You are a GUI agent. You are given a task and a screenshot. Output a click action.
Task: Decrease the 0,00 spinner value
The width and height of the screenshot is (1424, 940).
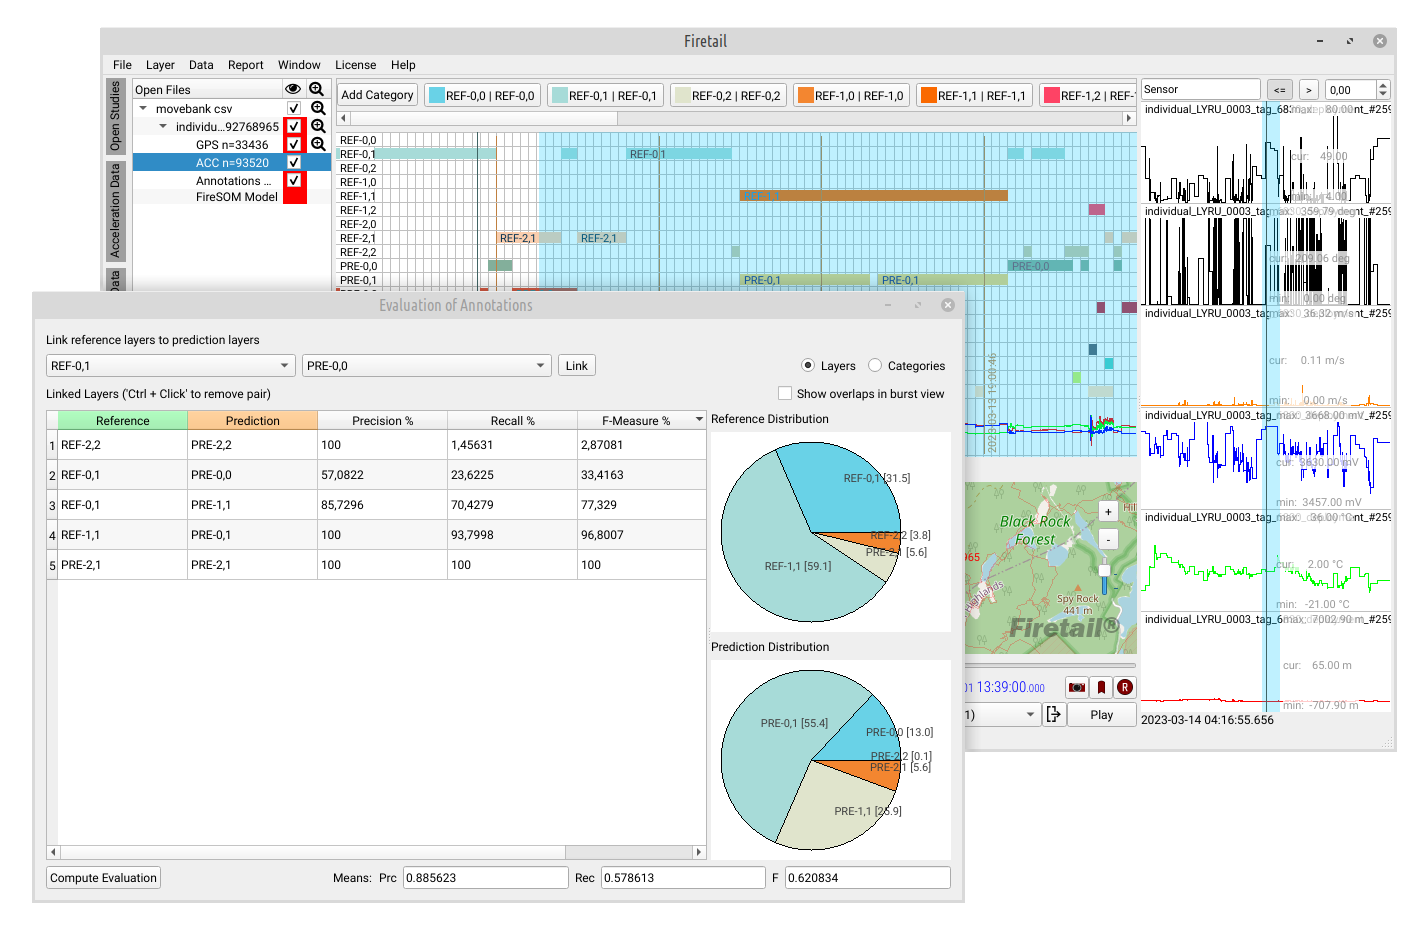(1383, 94)
